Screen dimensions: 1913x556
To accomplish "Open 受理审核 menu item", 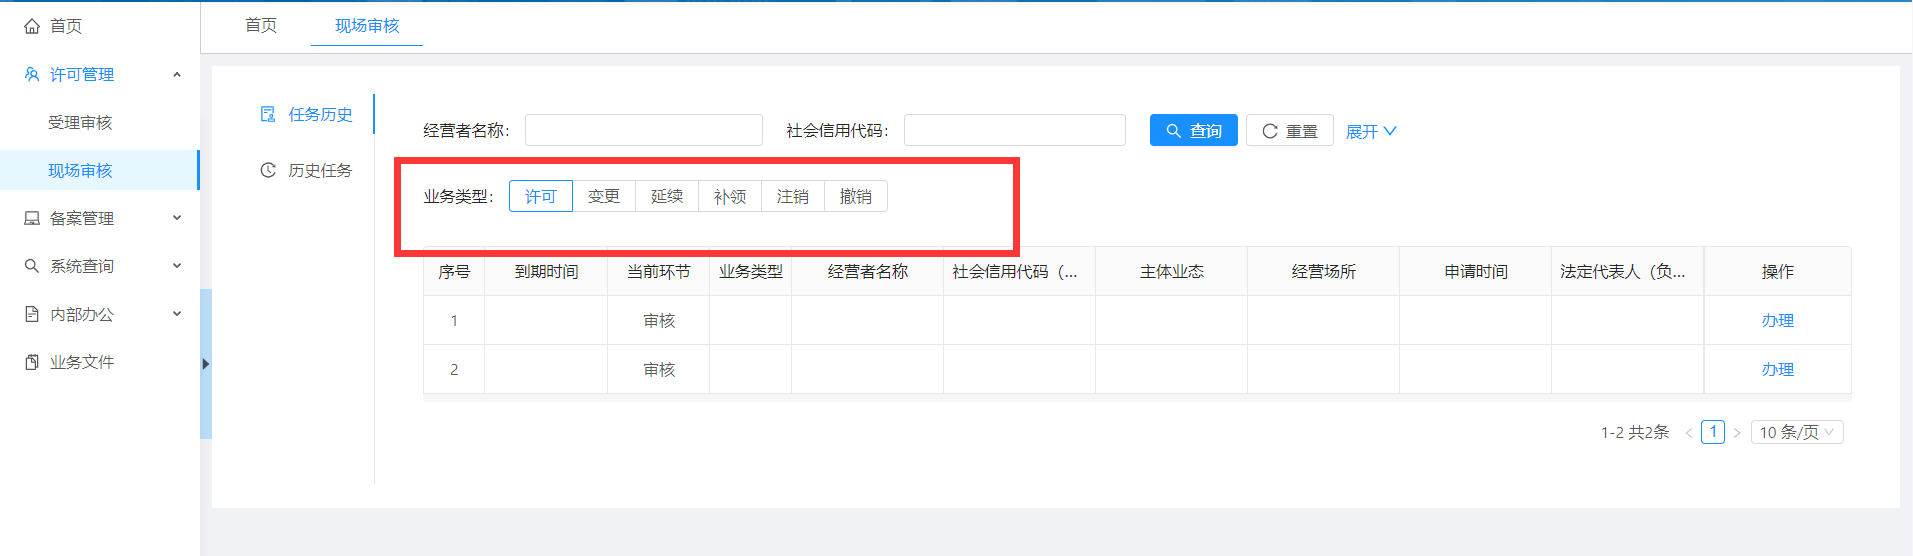I will [80, 122].
